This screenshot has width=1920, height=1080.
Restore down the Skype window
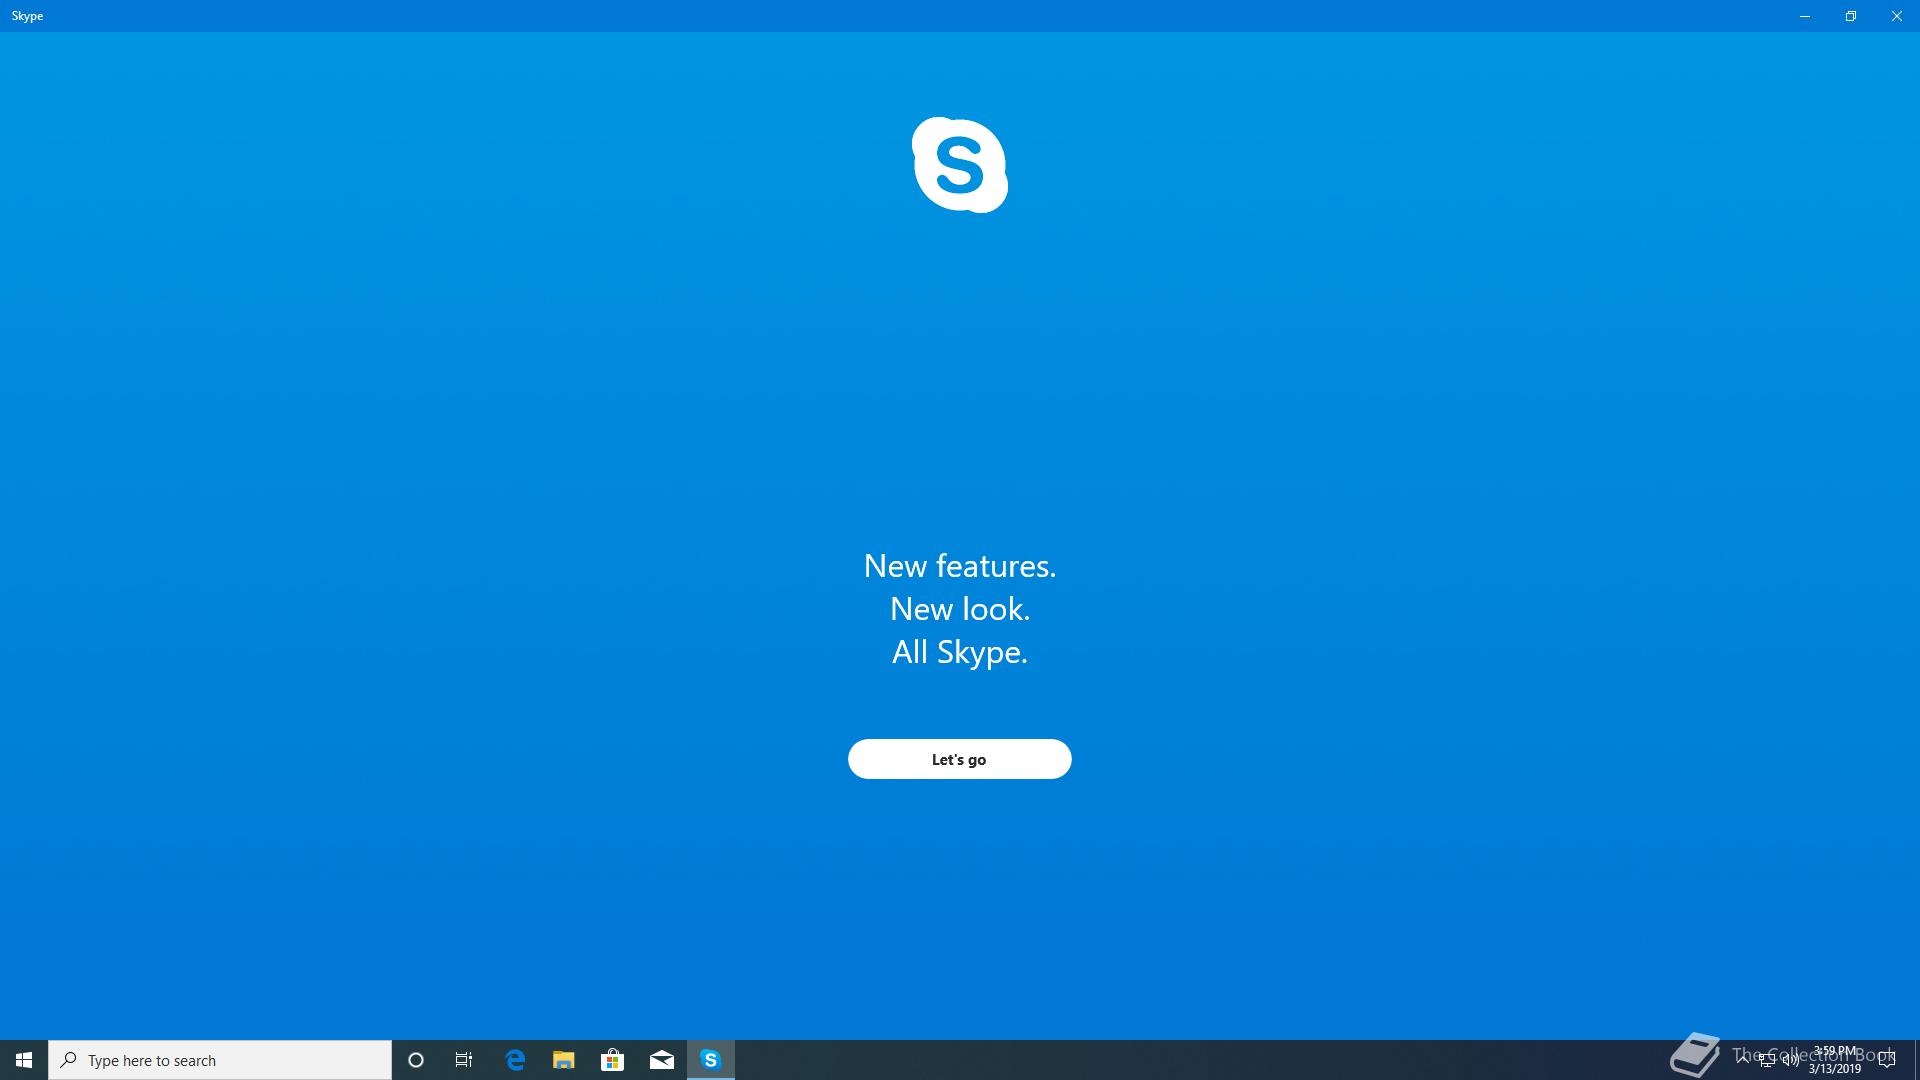click(1851, 16)
